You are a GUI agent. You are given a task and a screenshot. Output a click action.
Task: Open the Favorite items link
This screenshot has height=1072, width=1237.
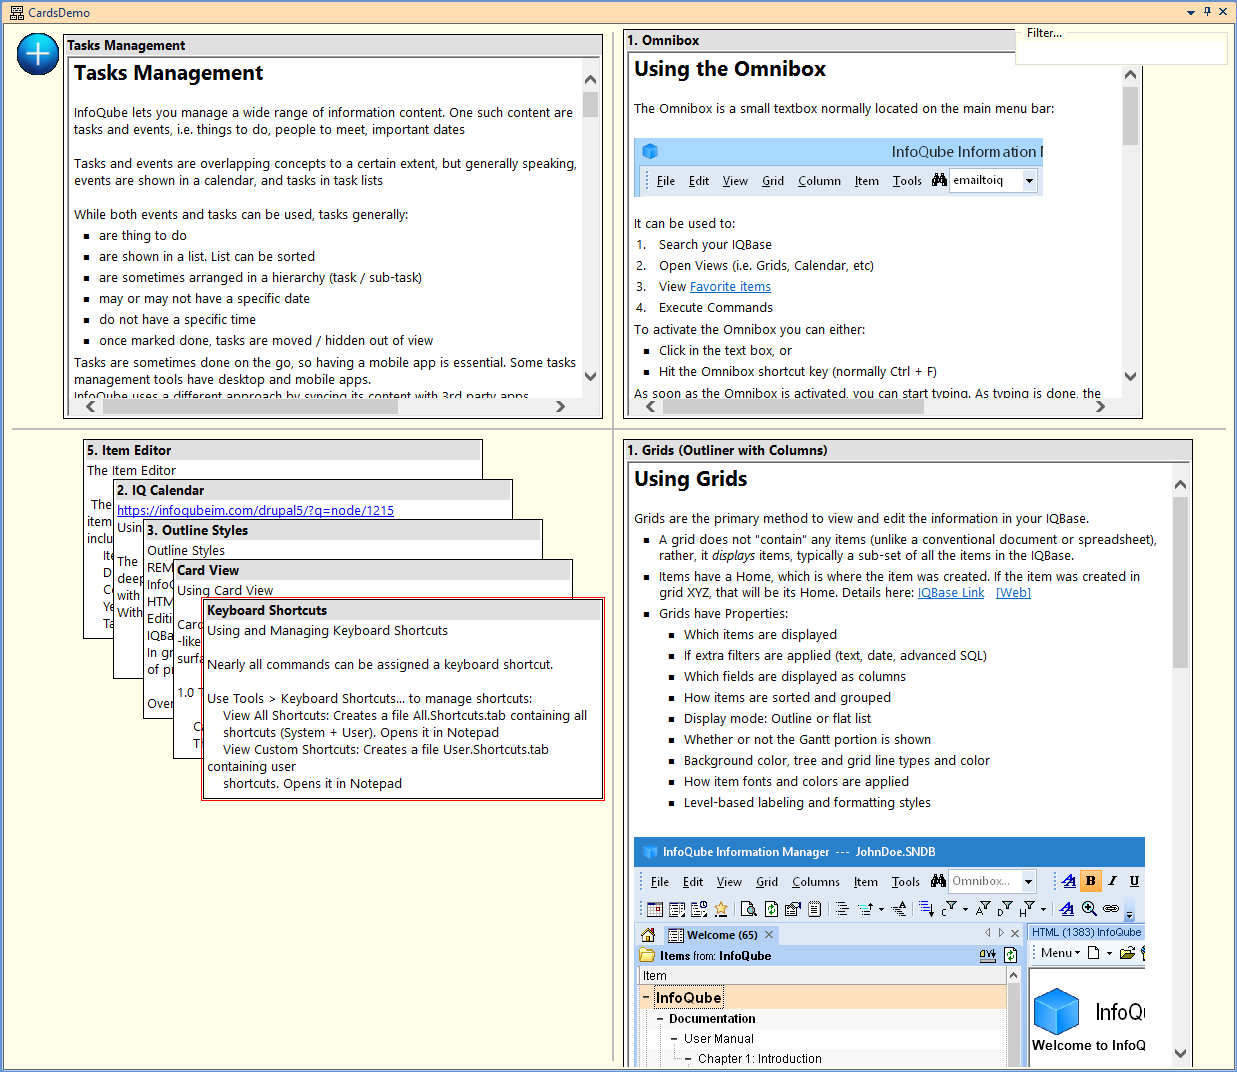(x=730, y=287)
